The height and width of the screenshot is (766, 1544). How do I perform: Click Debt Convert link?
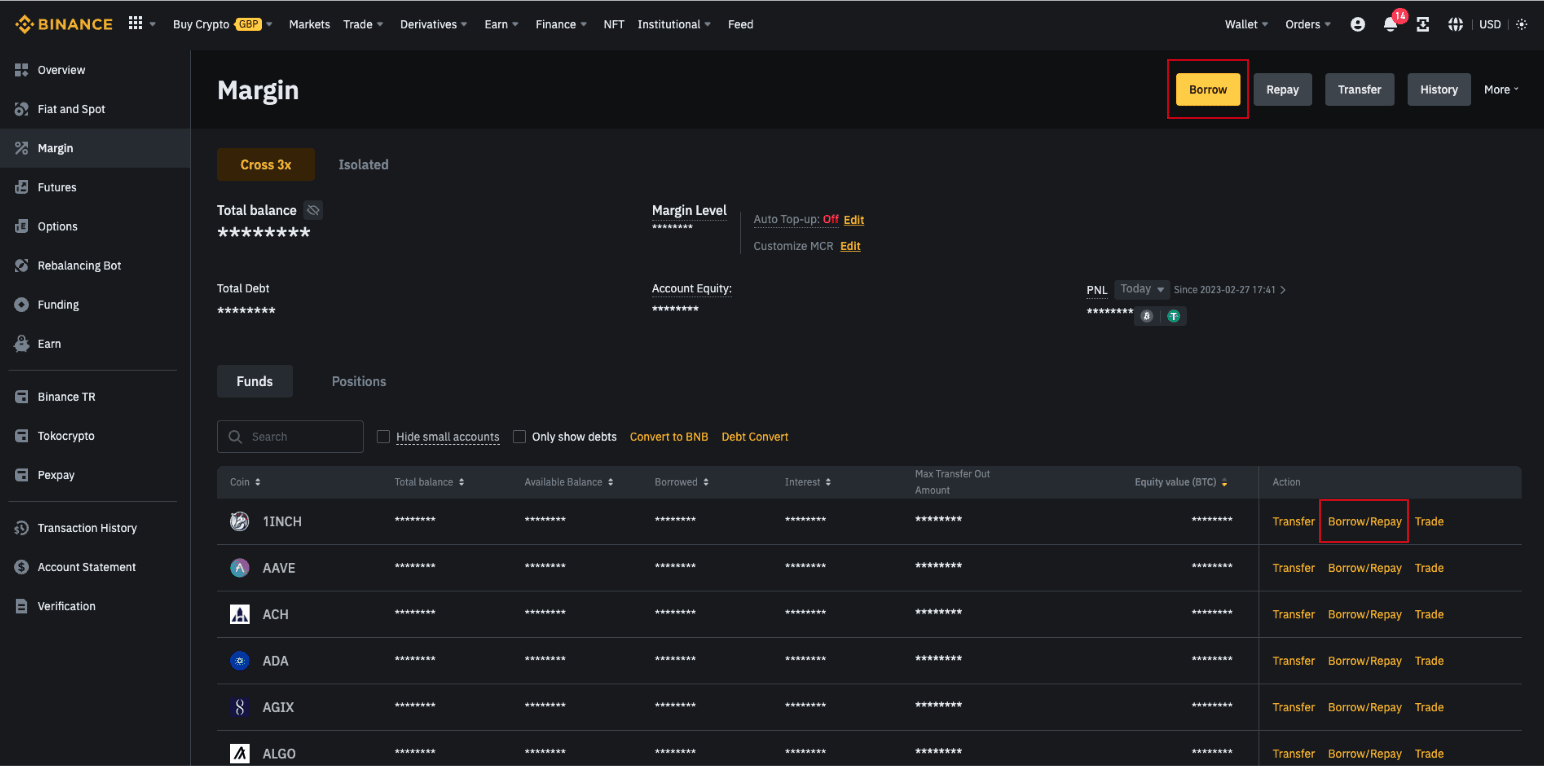(755, 437)
